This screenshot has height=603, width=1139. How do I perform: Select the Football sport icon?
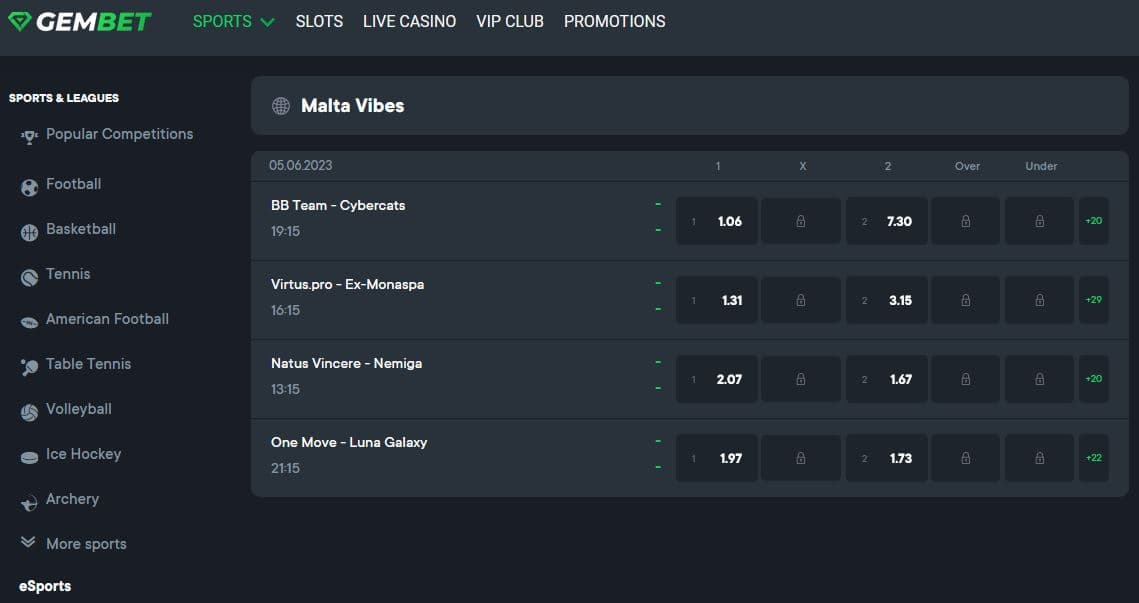pyautogui.click(x=29, y=184)
